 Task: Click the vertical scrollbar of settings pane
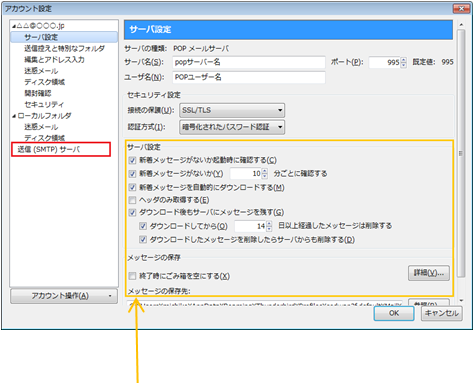pos(461,153)
